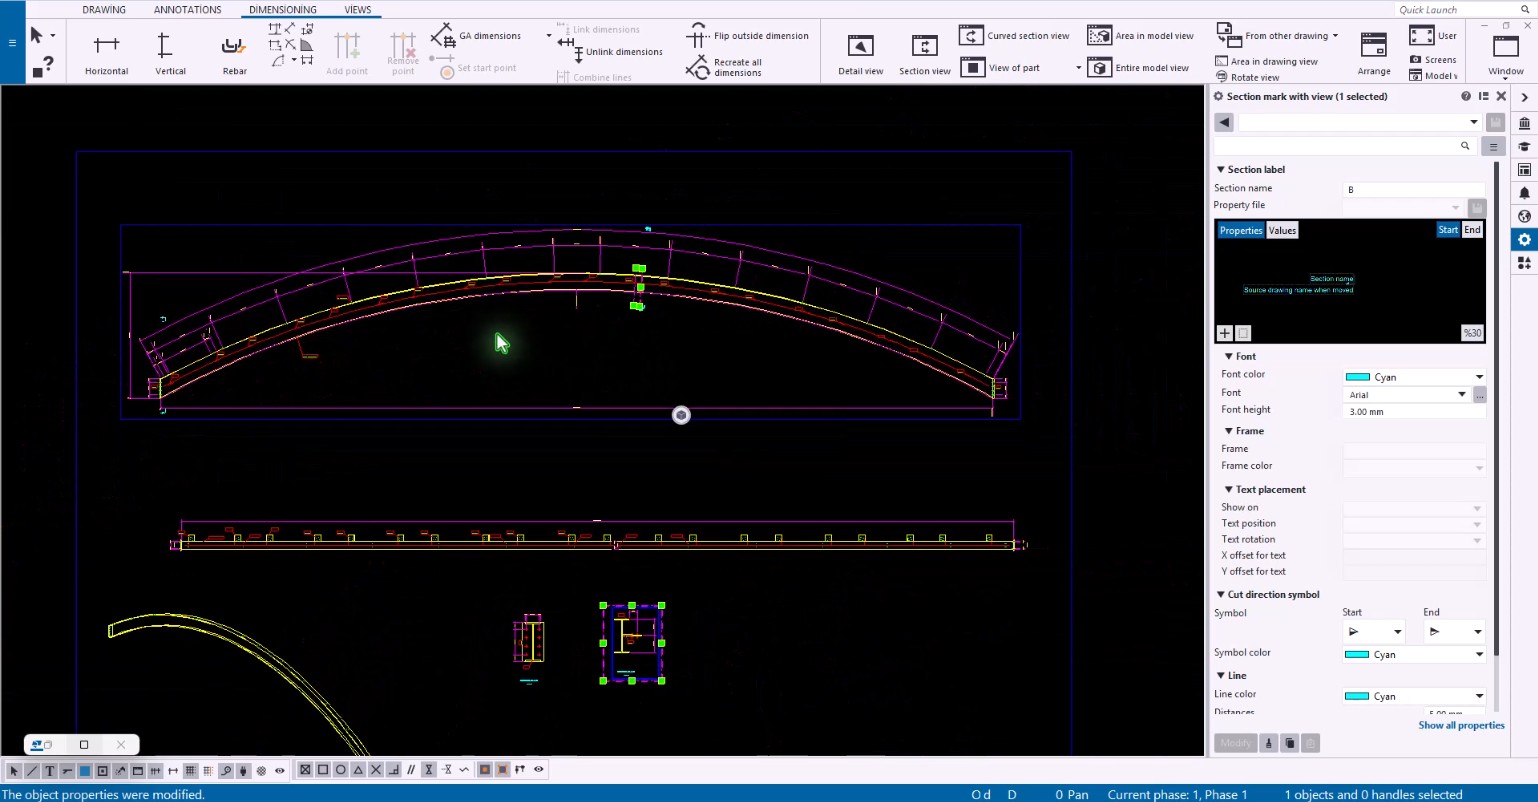Select the Horizontal dimension tool

pos(106,54)
